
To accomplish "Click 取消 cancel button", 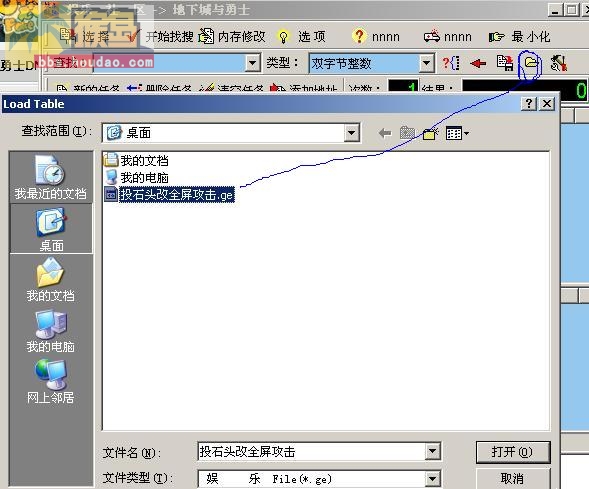I will coord(512,478).
